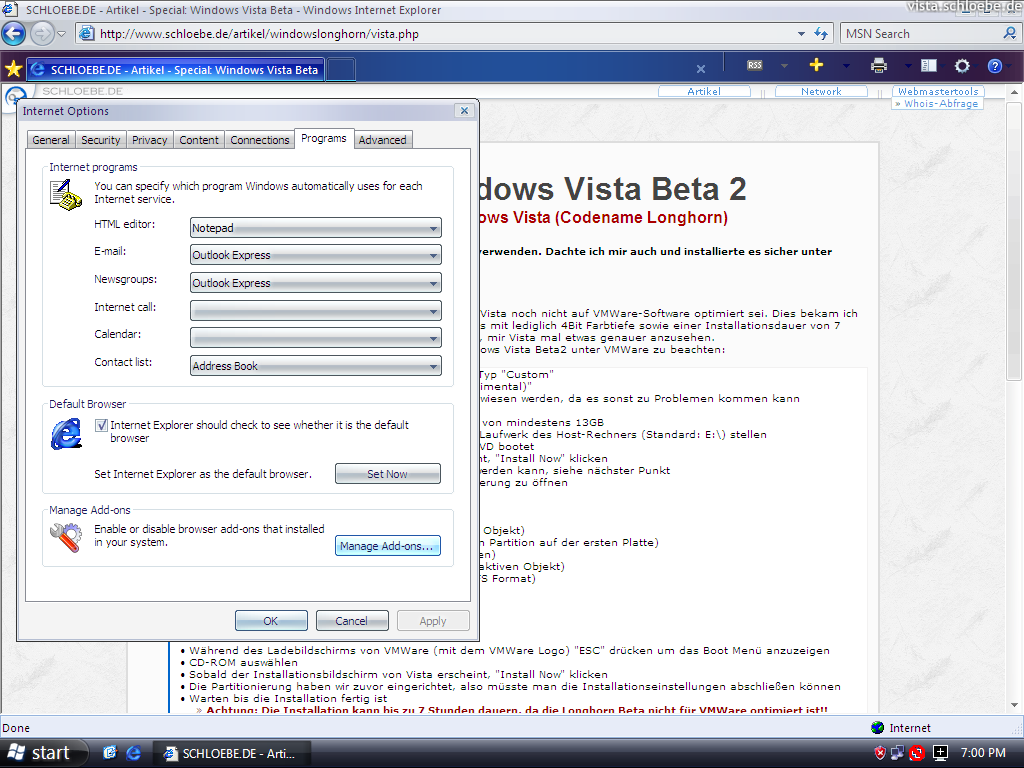Cancel the Internet Options dialog

(352, 620)
